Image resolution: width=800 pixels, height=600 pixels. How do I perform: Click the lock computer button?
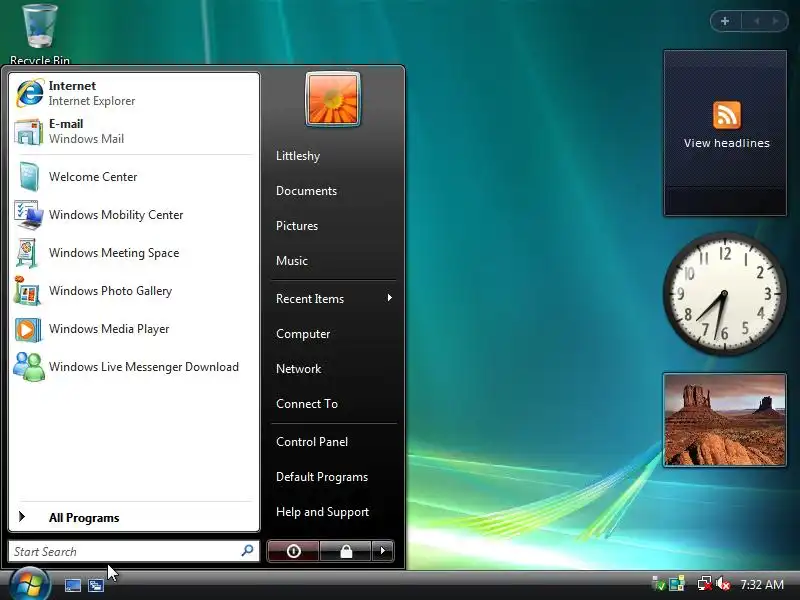[345, 551]
